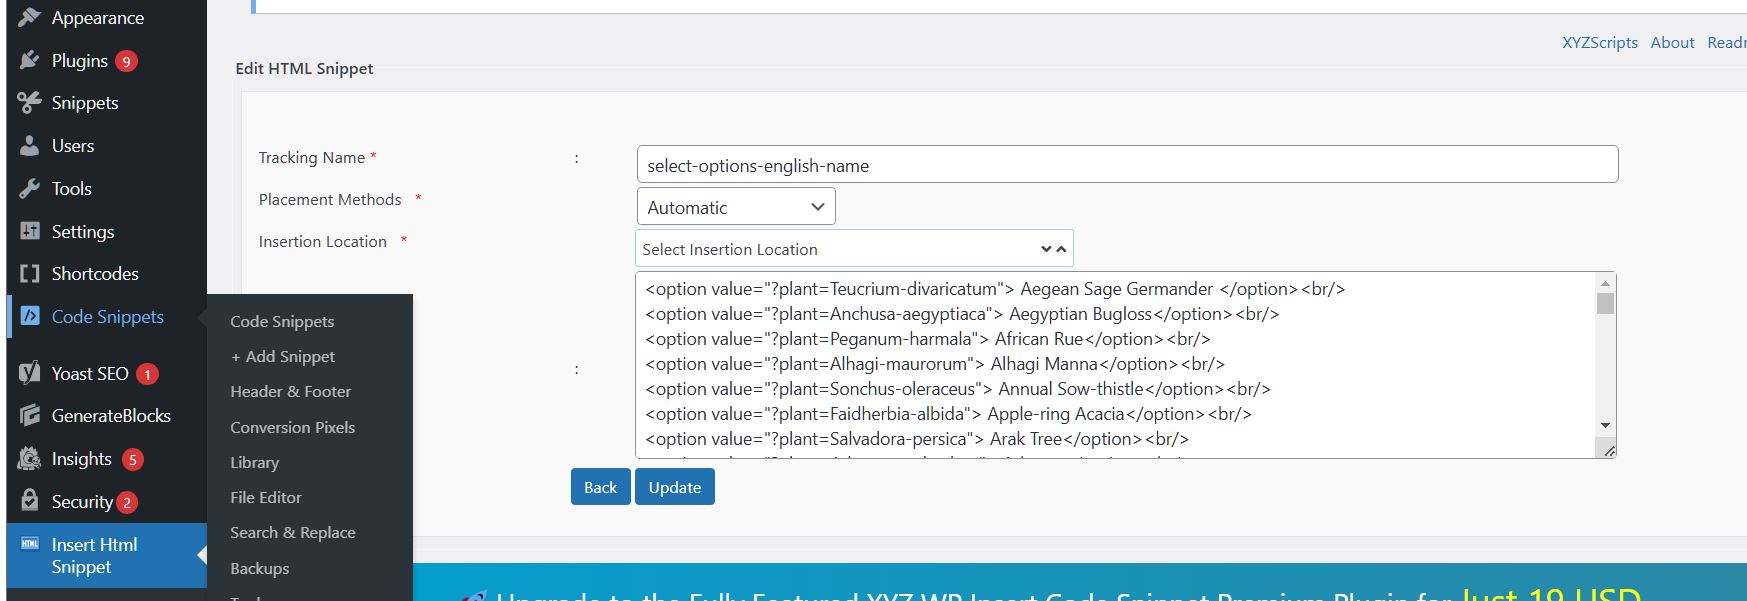Click Tracking Name input field

point(1127,165)
